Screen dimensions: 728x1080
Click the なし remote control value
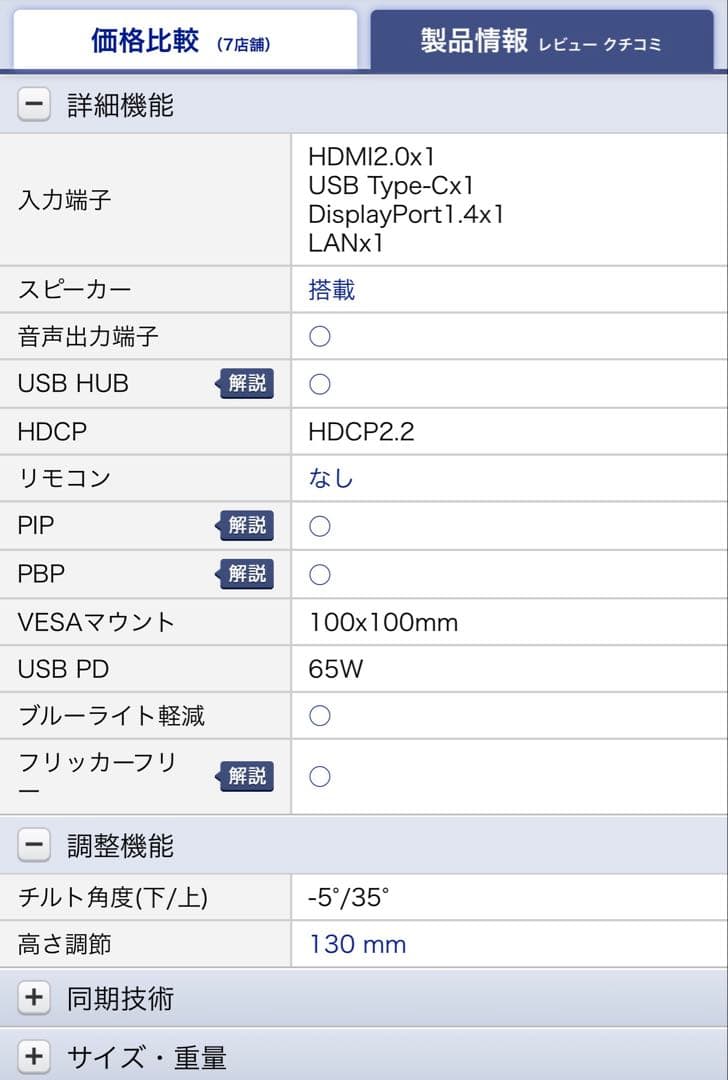point(330,478)
